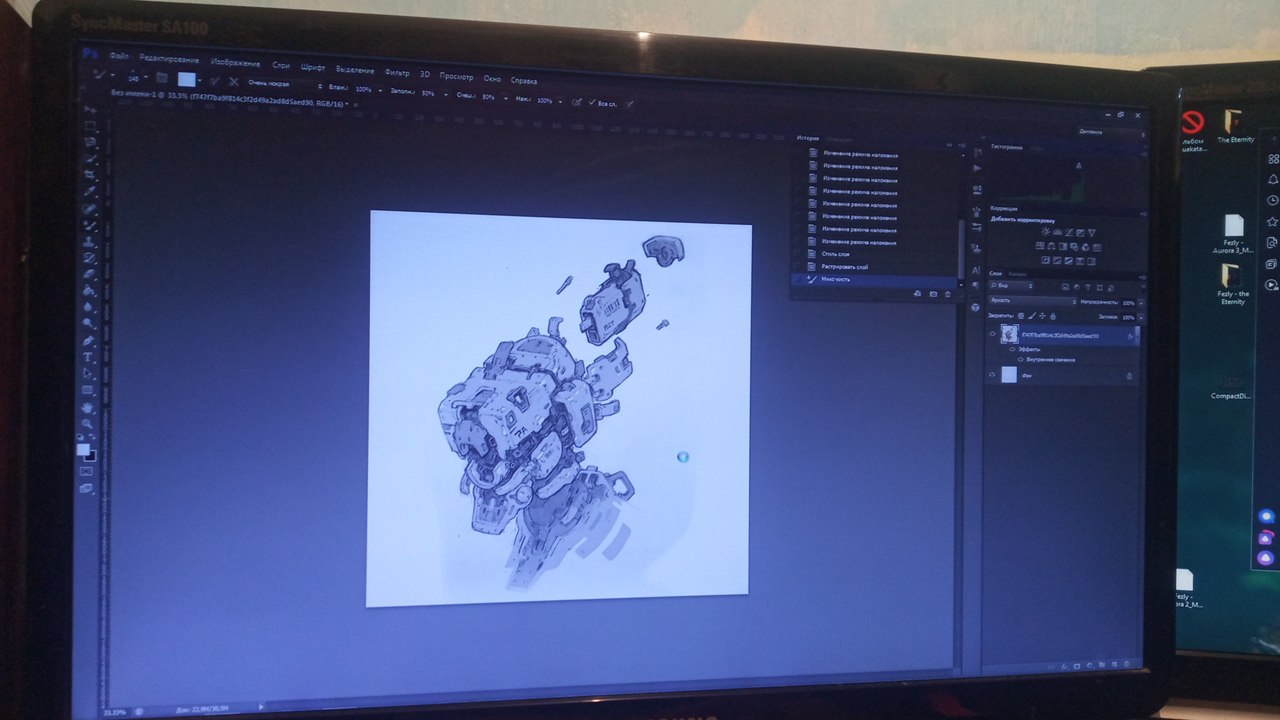
Task: Toggle lock position move icon
Action: pyautogui.click(x=1042, y=316)
